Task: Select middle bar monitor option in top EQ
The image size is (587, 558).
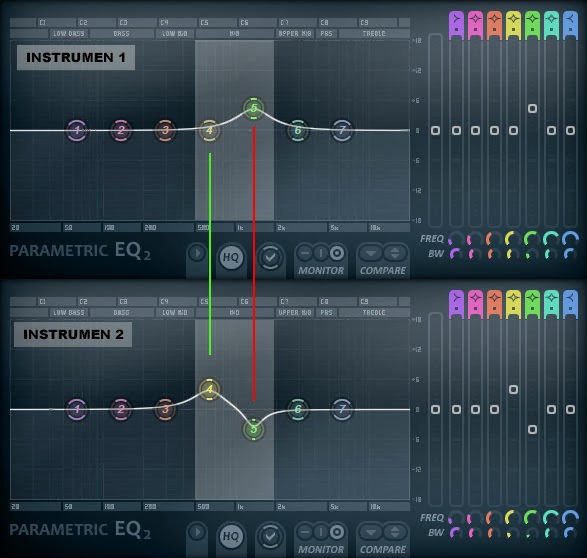Action: (x=321, y=253)
